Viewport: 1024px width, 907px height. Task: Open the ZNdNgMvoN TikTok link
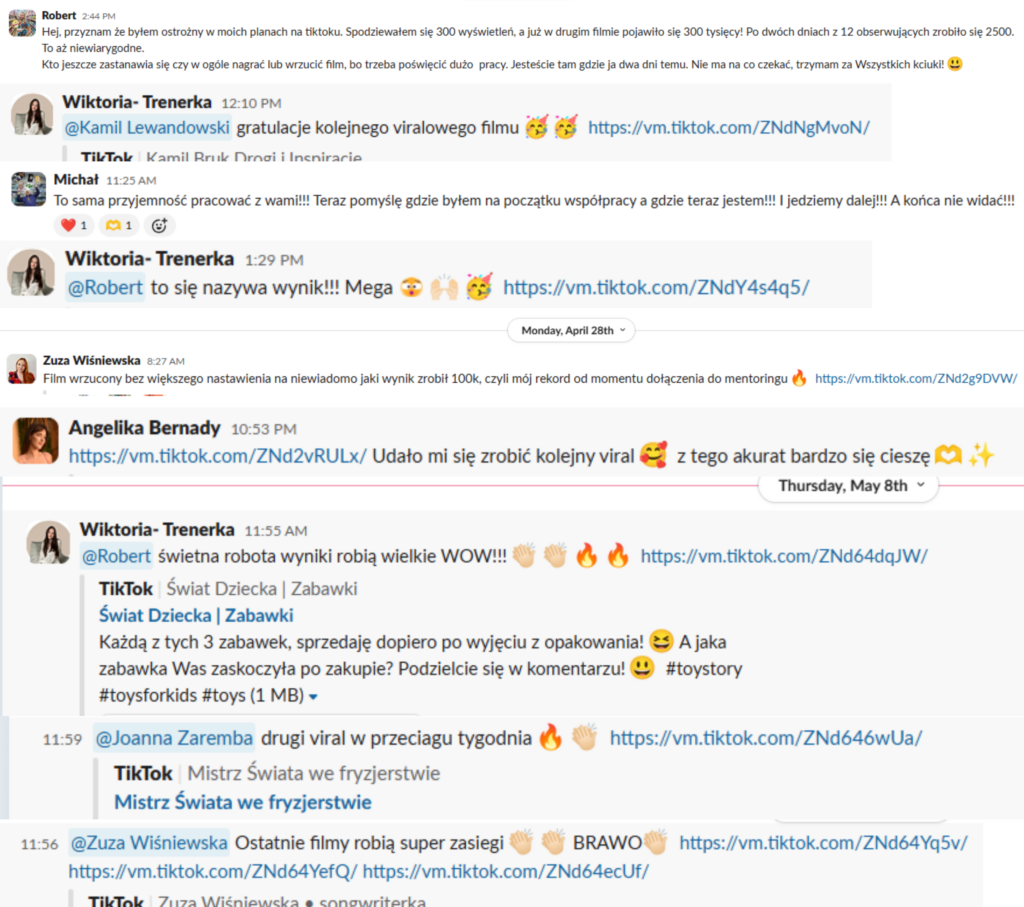pos(729,127)
